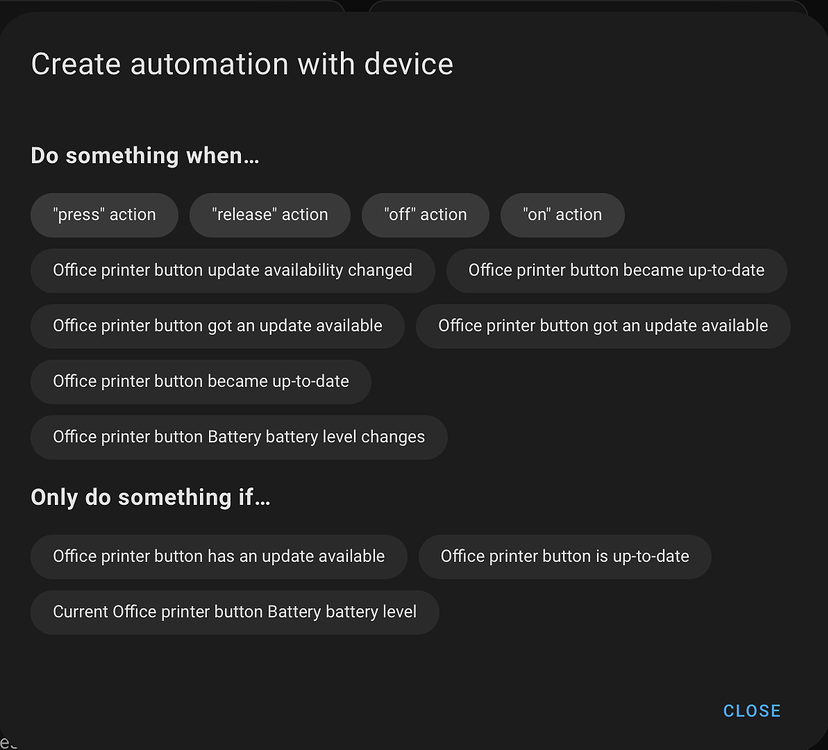Choose the "off" action trigger
Viewport: 828px width, 750px height.
pyautogui.click(x=425, y=214)
